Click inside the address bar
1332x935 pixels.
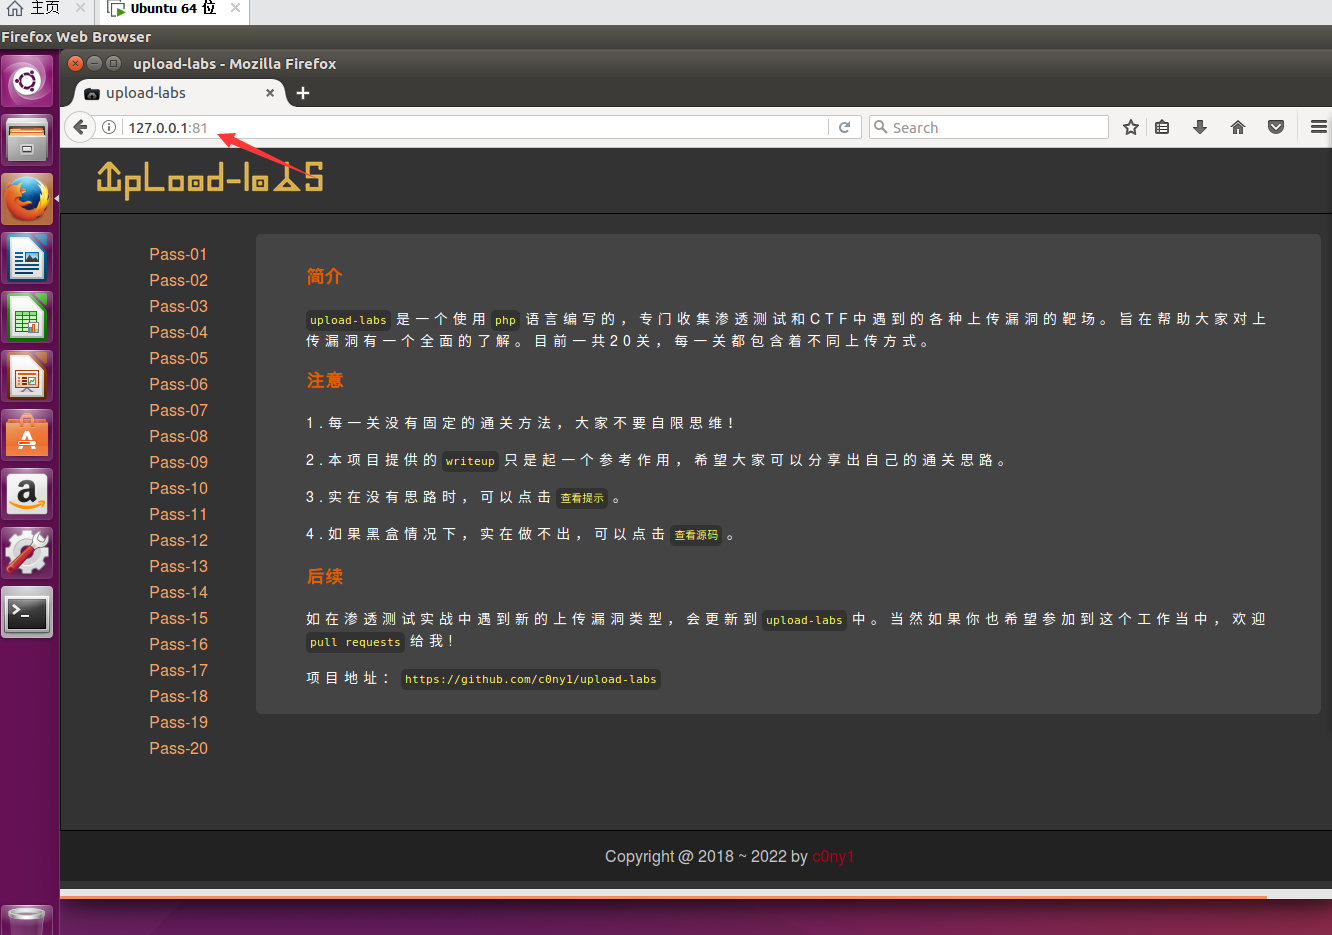coord(450,127)
